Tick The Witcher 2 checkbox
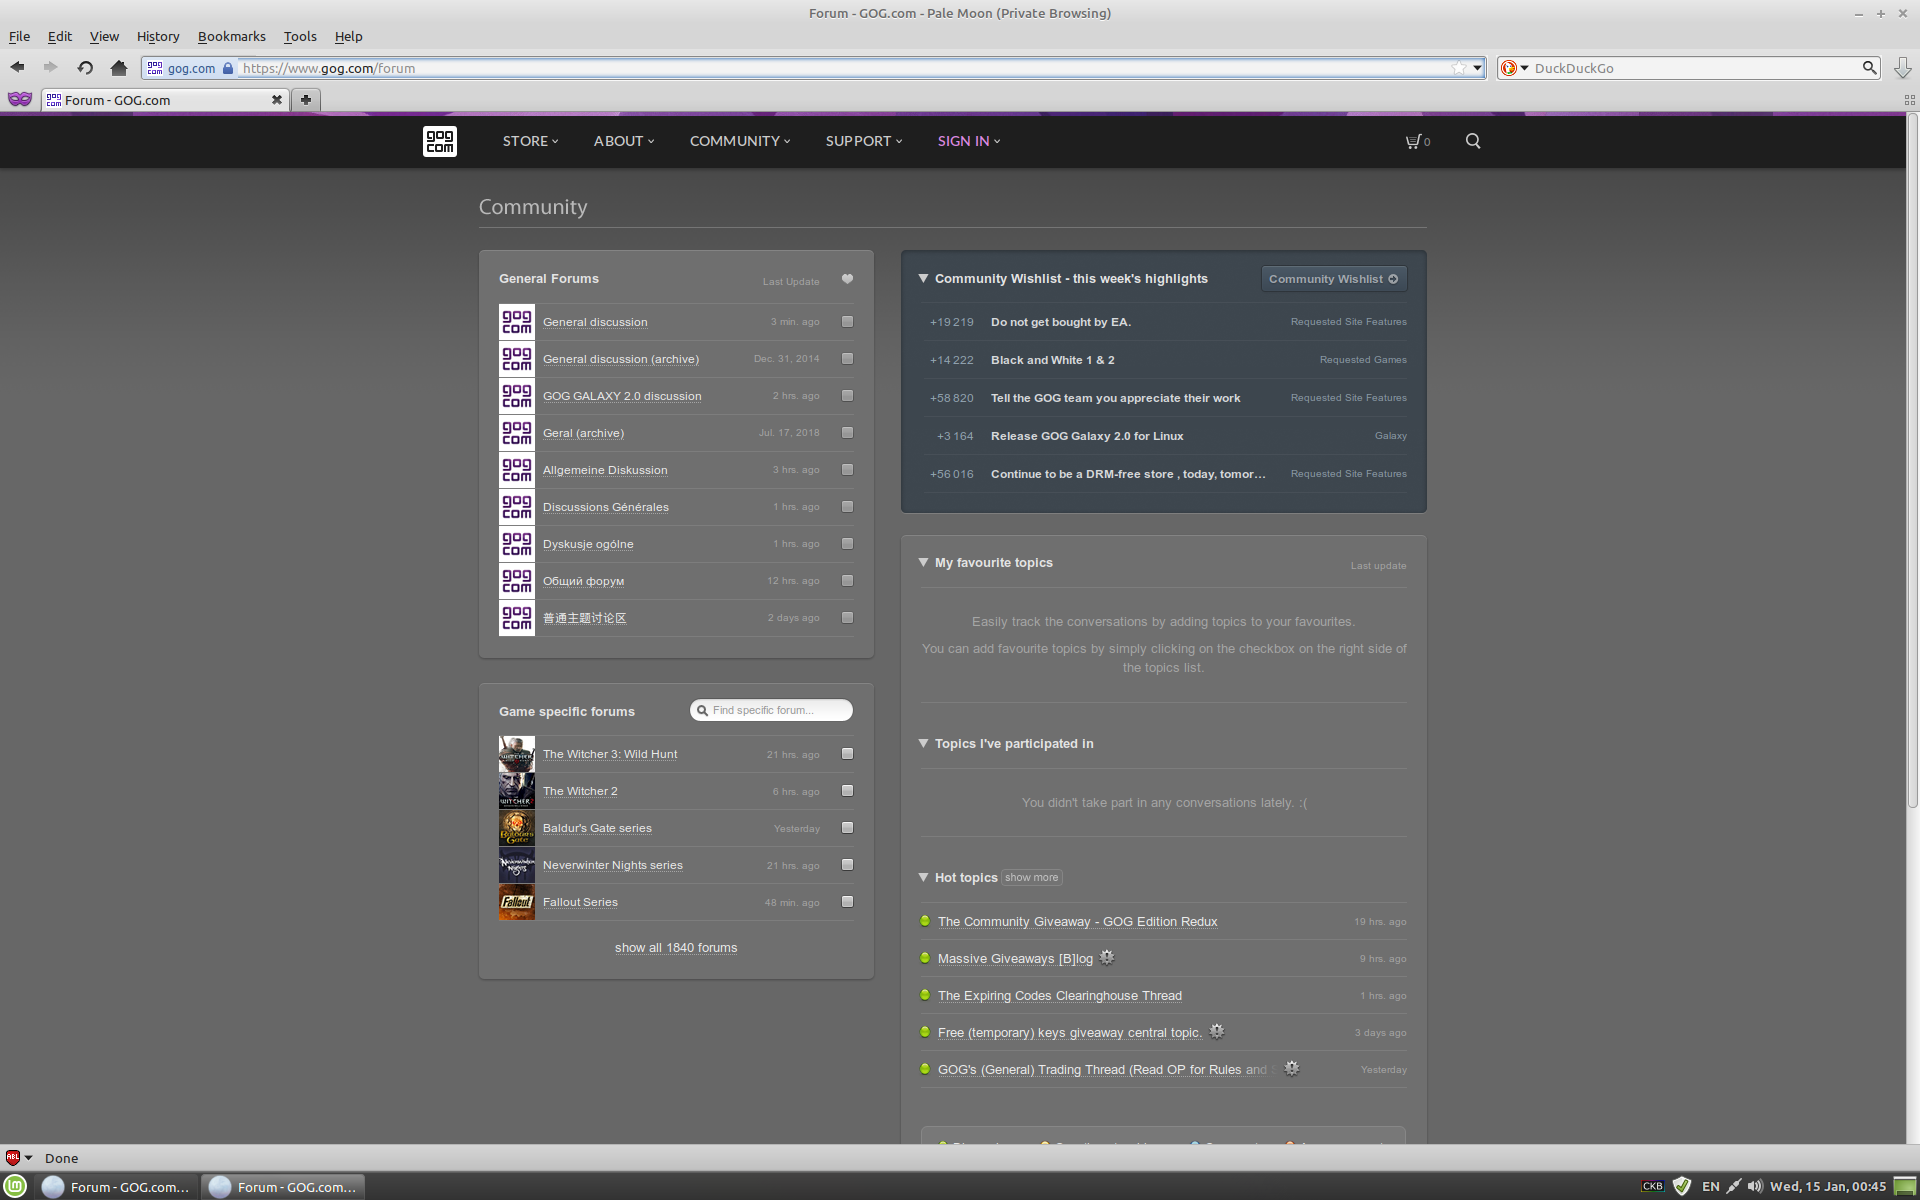The image size is (1920, 1200). (x=847, y=791)
